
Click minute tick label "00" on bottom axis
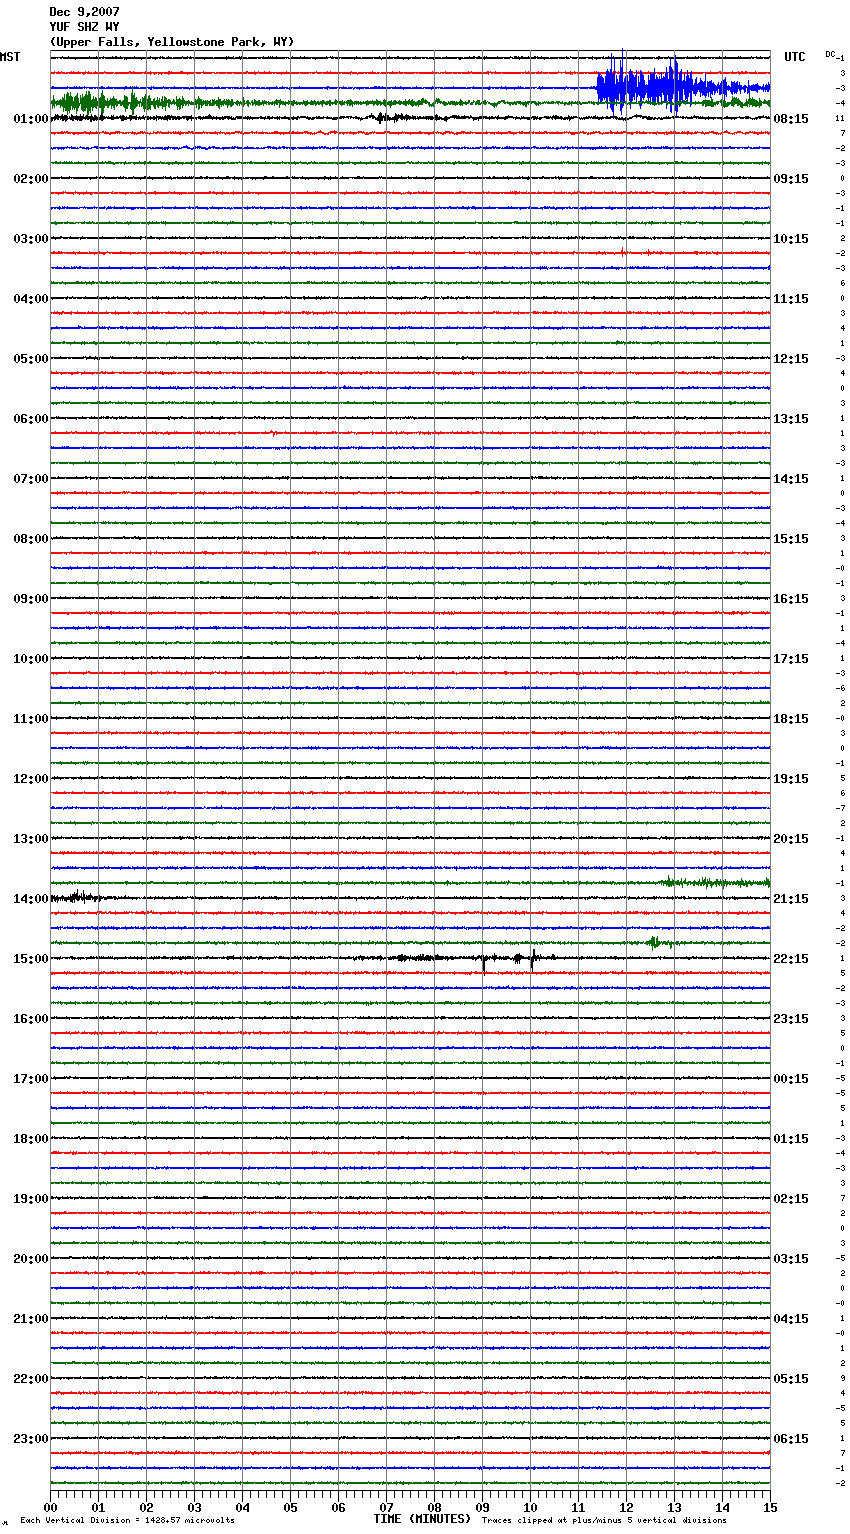(50, 1507)
